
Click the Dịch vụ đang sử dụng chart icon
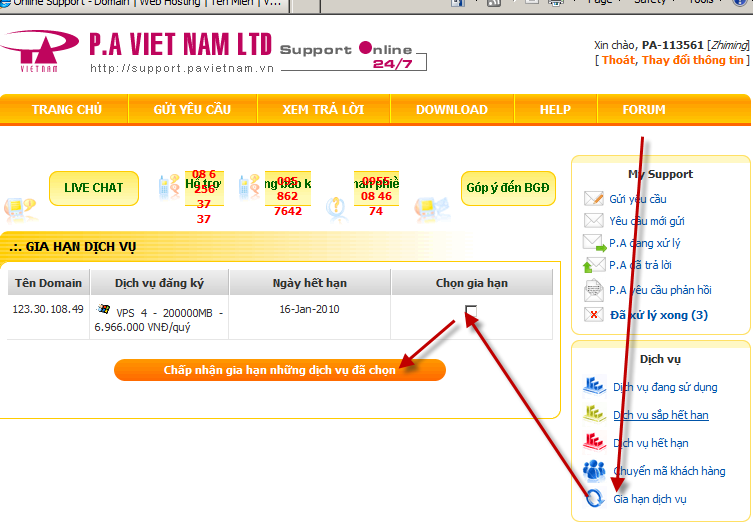click(595, 386)
